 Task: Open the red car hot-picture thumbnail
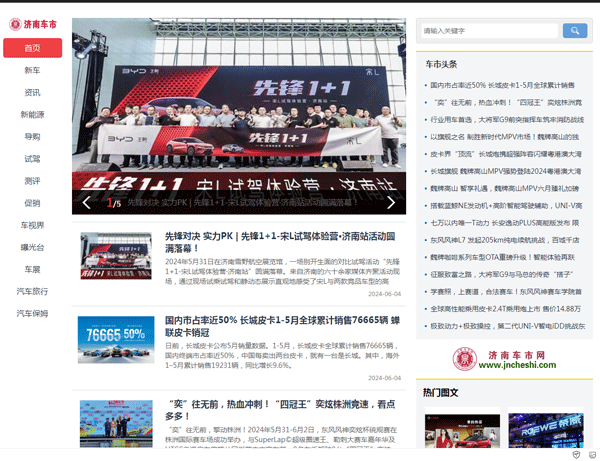pos(462,431)
